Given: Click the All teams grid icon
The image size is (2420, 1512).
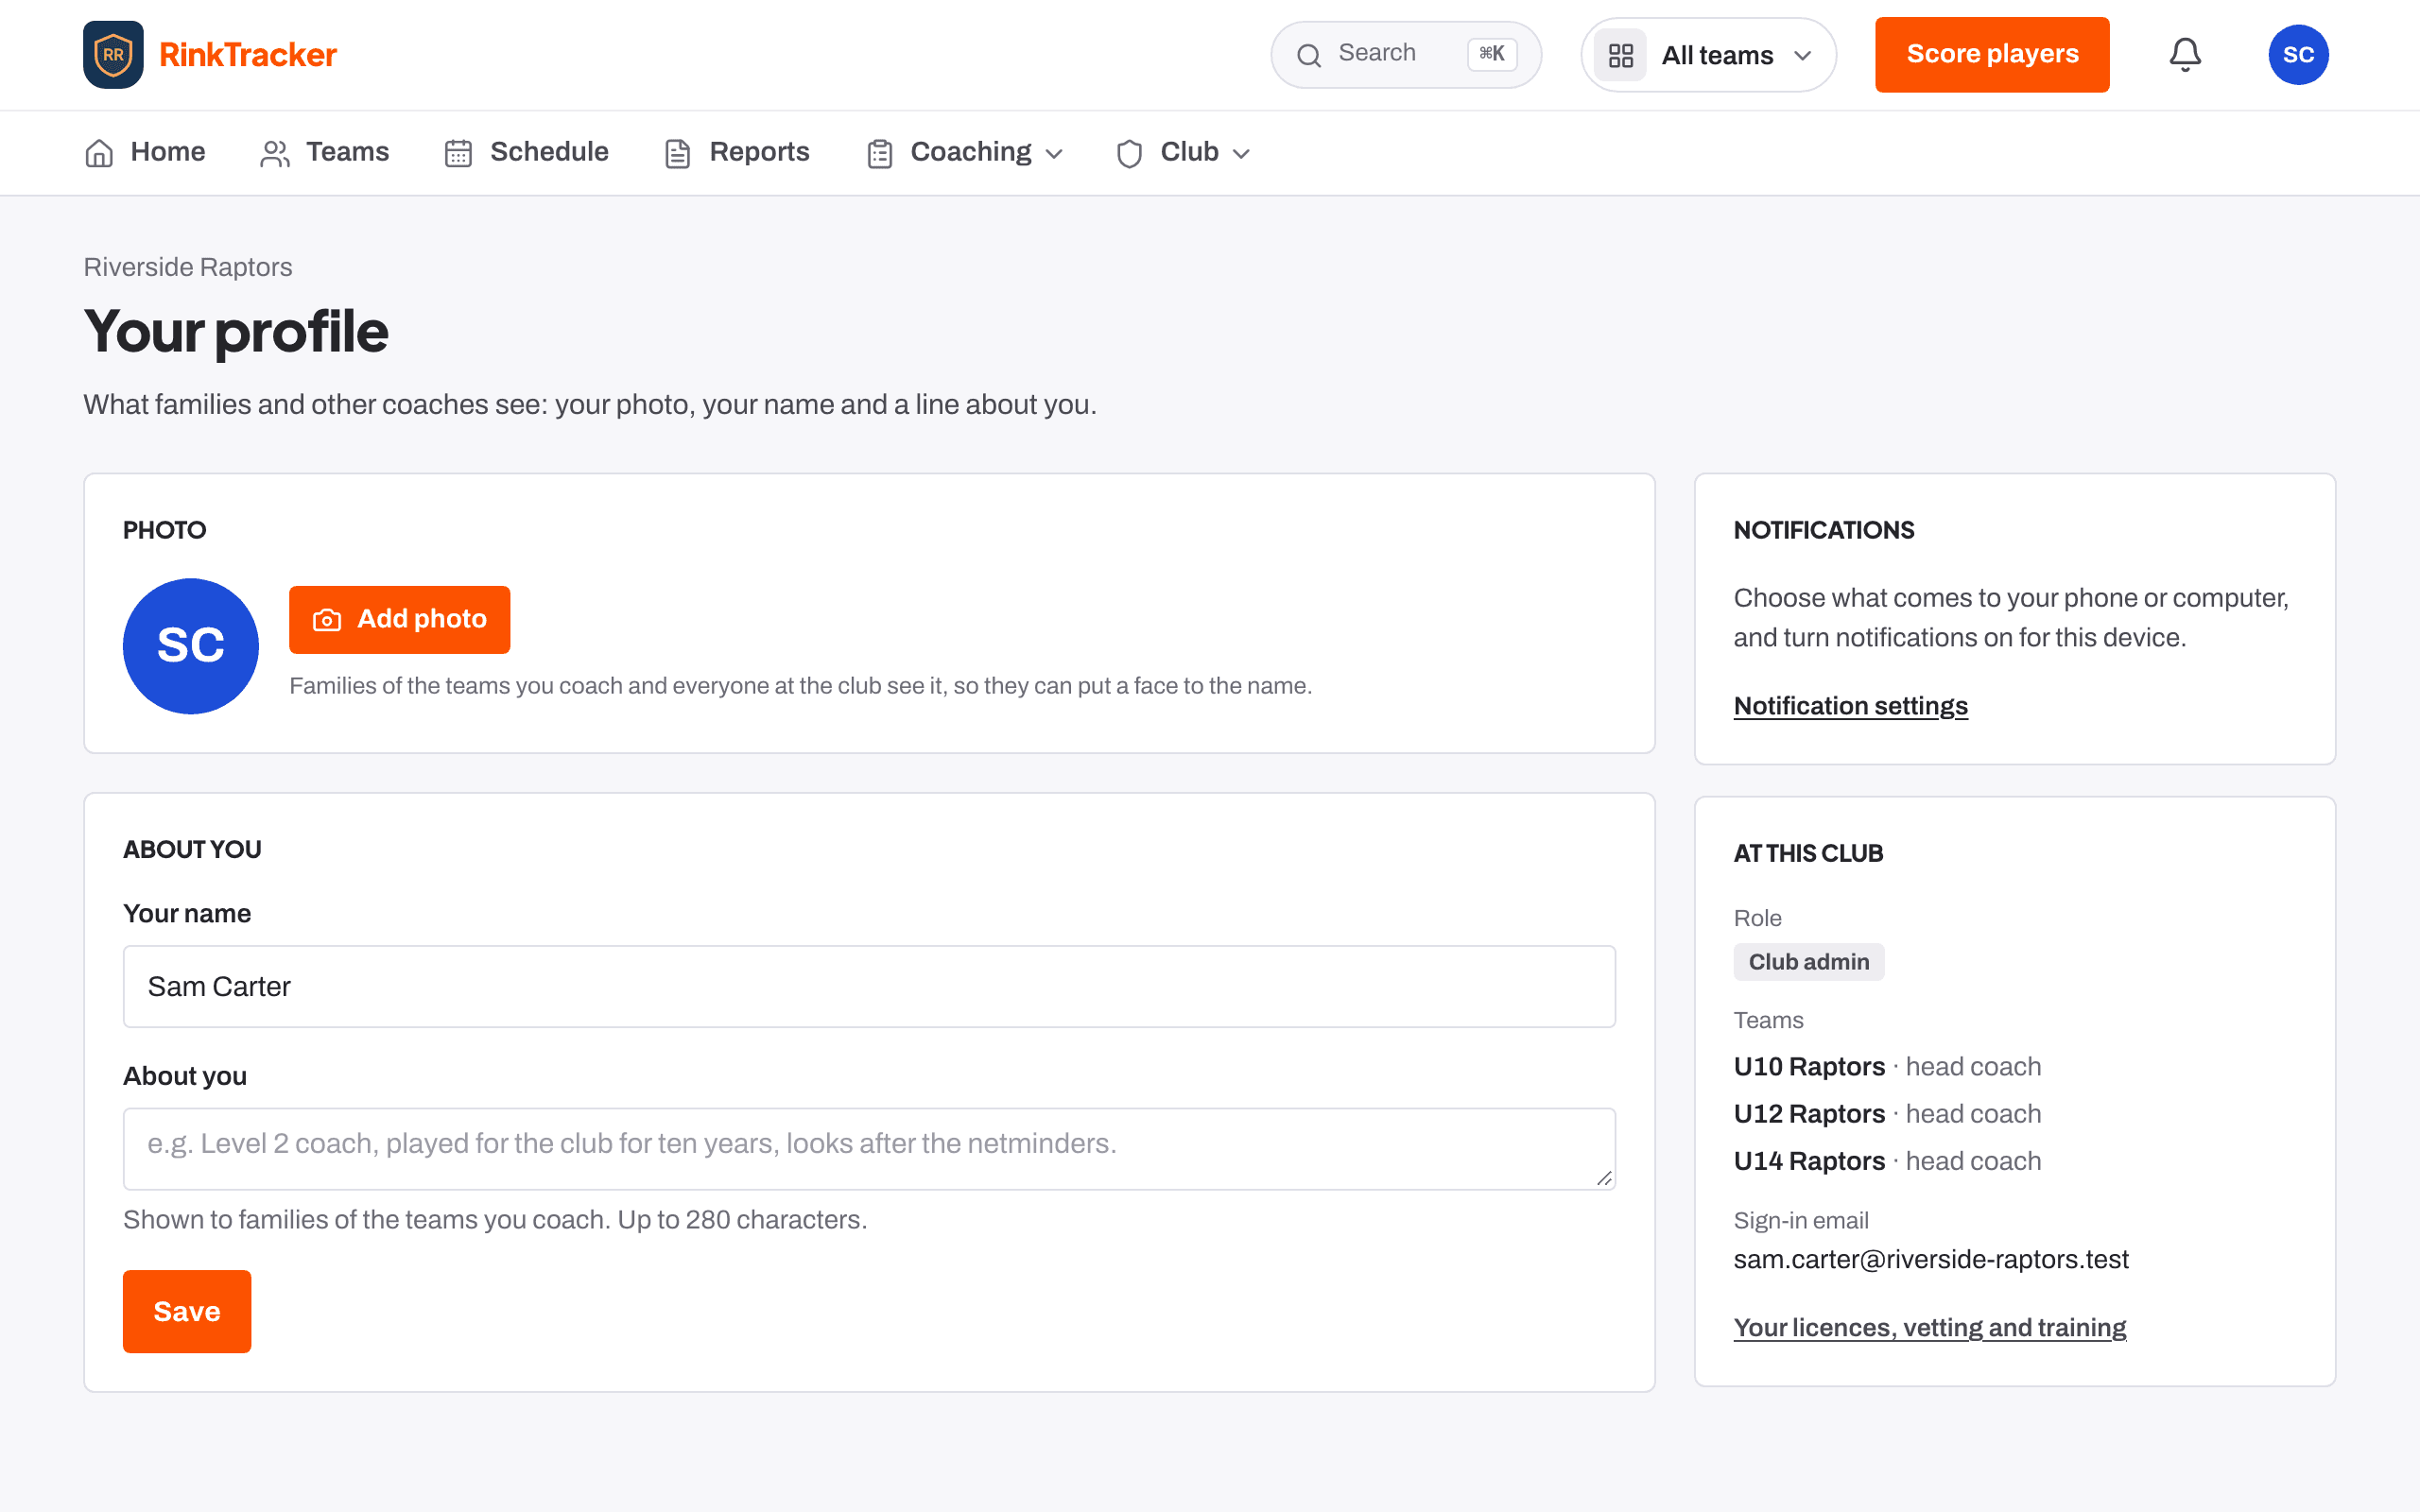Looking at the screenshot, I should pyautogui.click(x=1620, y=55).
